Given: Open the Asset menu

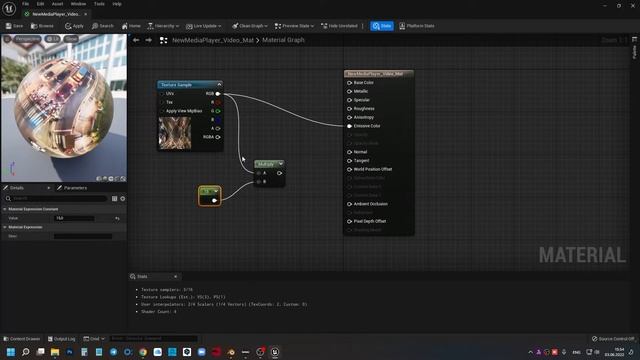Looking at the screenshot, I should click(58, 4).
